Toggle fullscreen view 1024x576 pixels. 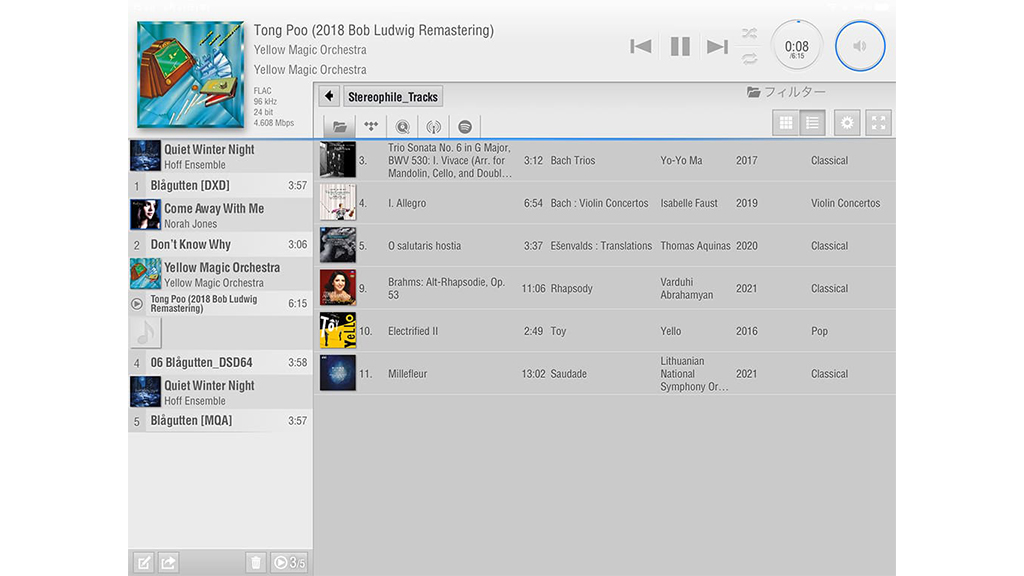[878, 123]
